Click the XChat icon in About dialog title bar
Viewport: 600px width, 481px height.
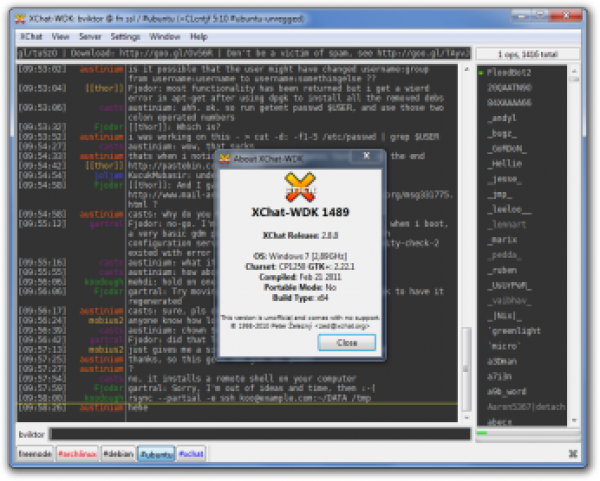pyautogui.click(x=225, y=159)
